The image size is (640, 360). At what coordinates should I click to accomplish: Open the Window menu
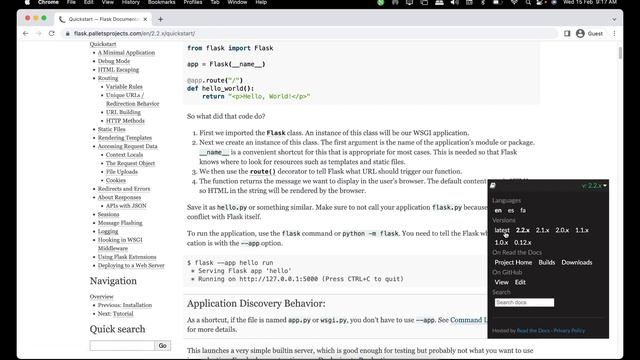[x=237, y=2]
